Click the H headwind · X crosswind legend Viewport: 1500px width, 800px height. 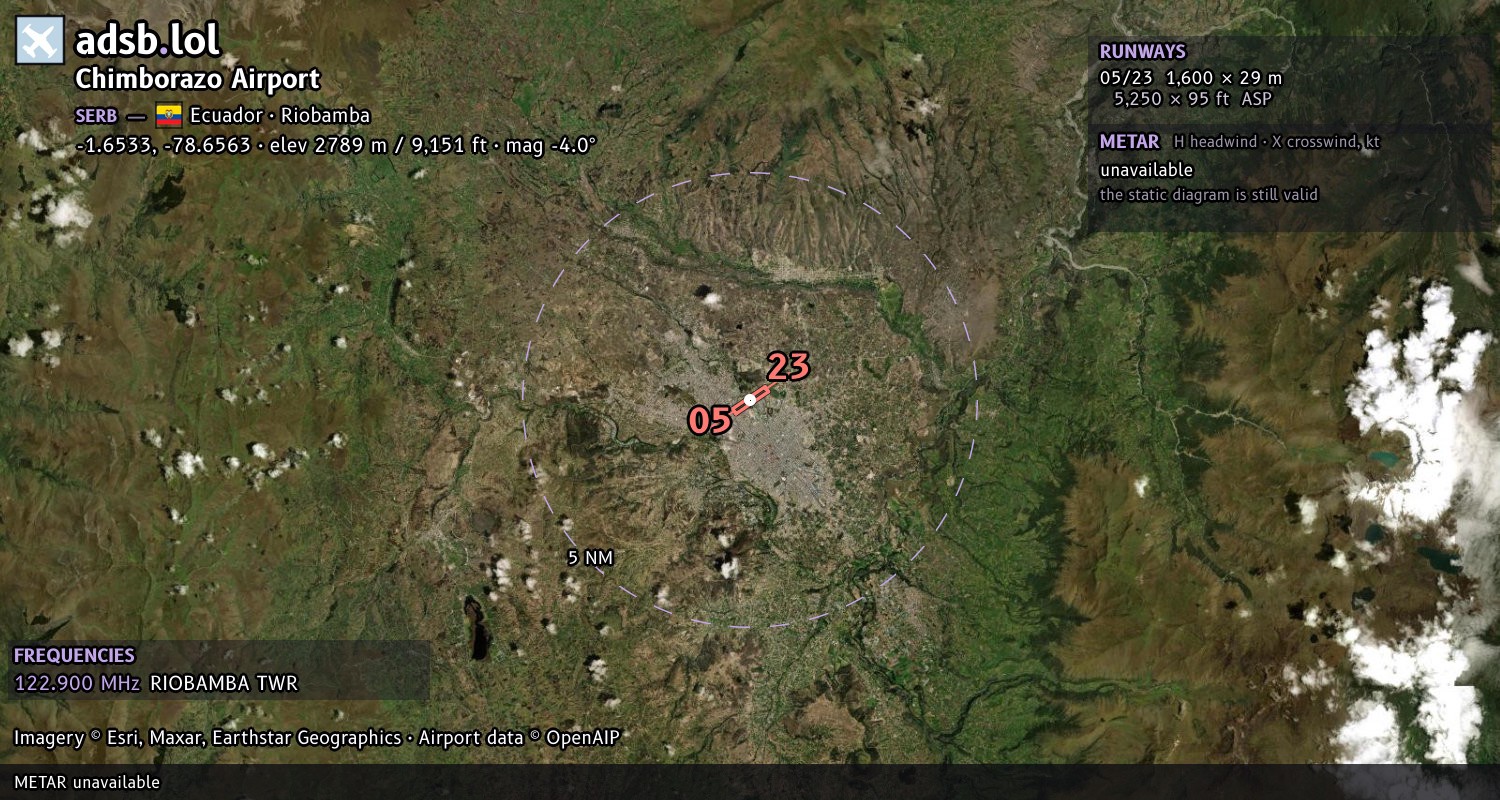(x=1277, y=142)
